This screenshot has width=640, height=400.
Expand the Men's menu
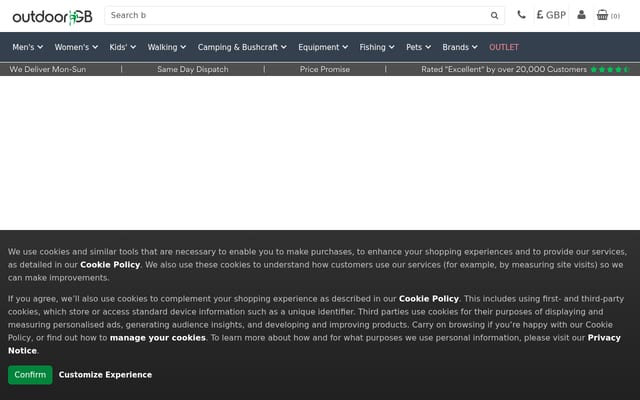point(27,47)
